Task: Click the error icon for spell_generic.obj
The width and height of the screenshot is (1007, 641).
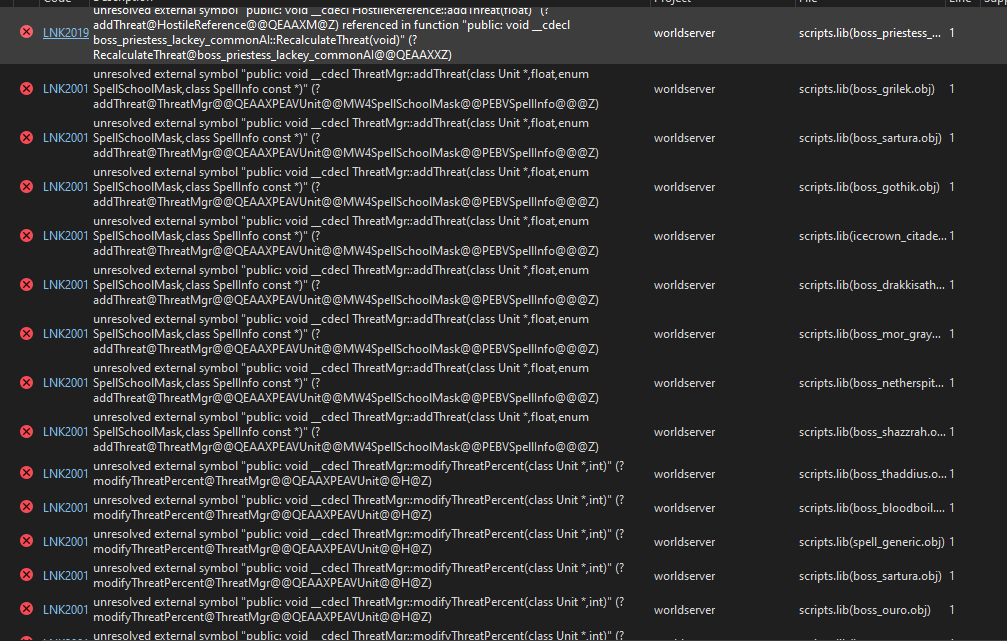Action: click(x=26, y=541)
